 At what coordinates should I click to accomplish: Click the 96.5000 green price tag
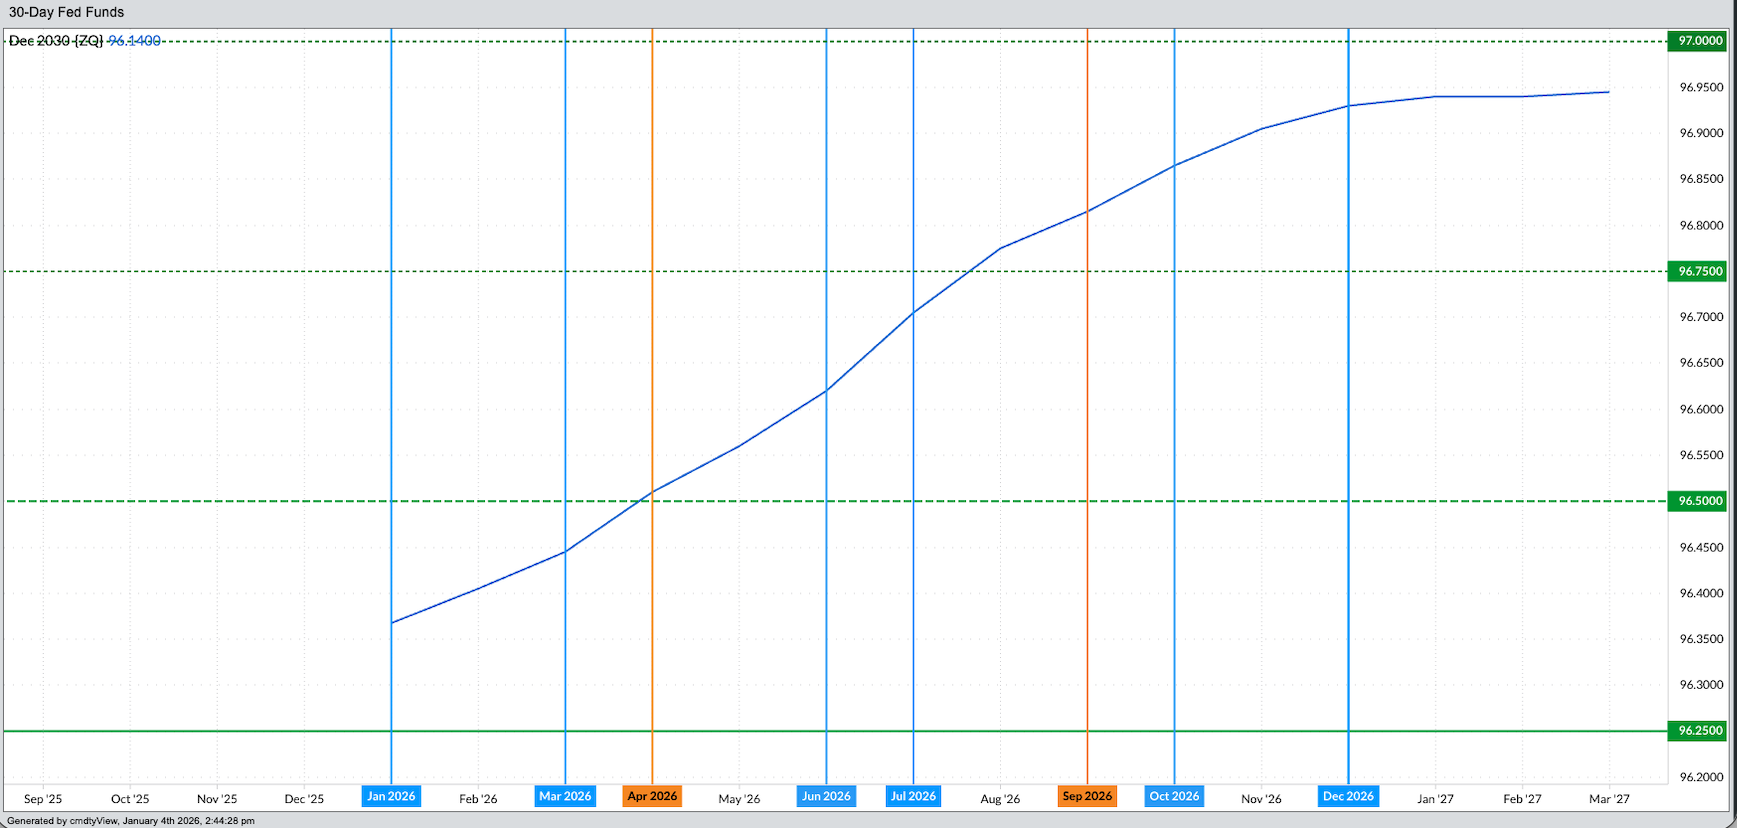coord(1698,501)
